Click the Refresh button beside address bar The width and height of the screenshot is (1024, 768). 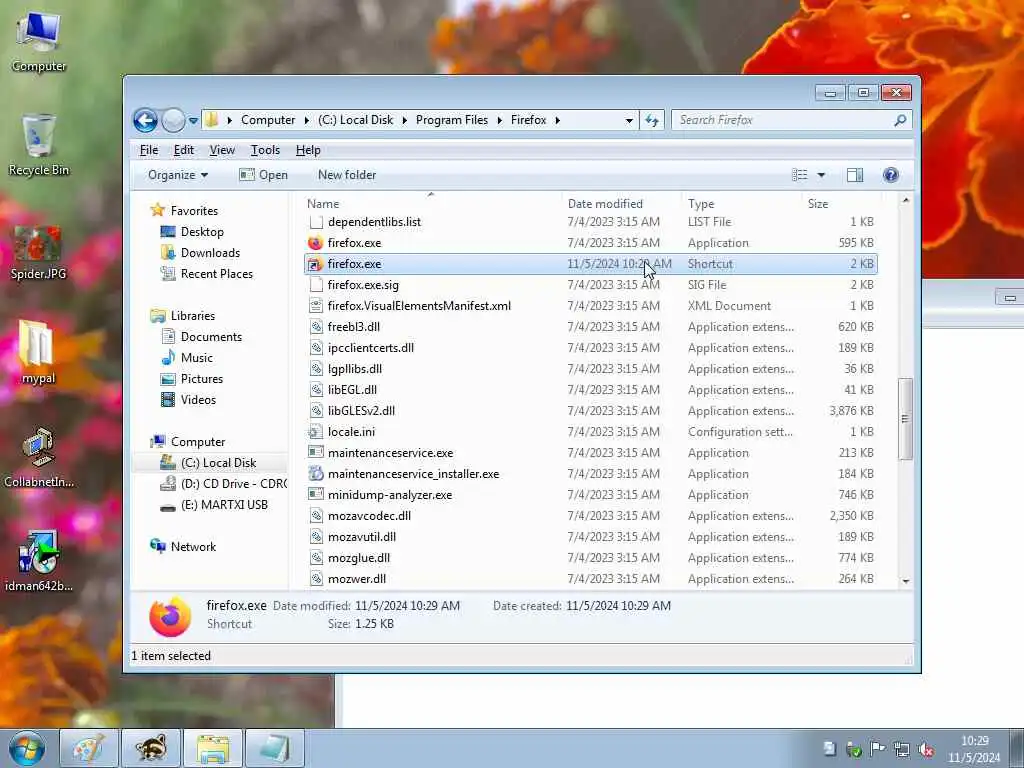tap(652, 120)
